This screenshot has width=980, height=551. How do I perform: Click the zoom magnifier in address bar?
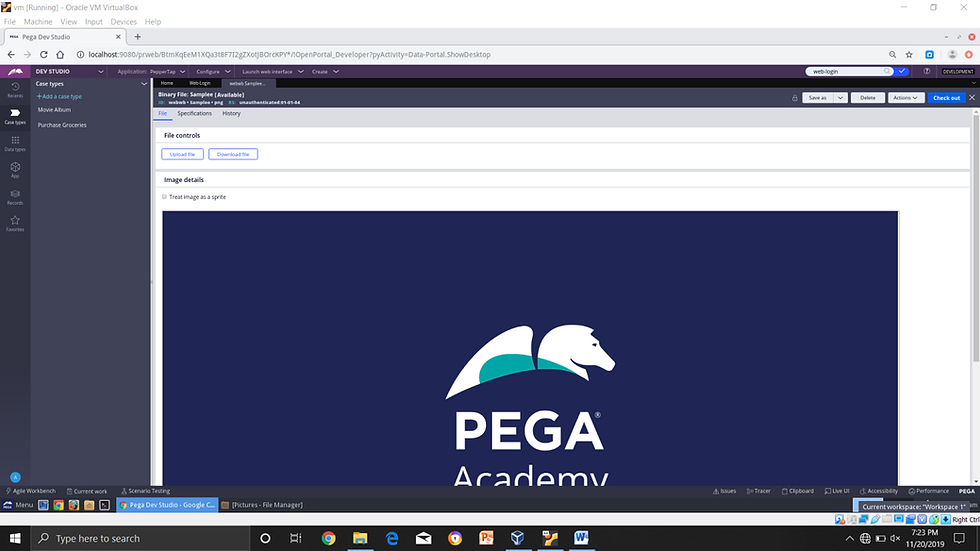point(892,54)
